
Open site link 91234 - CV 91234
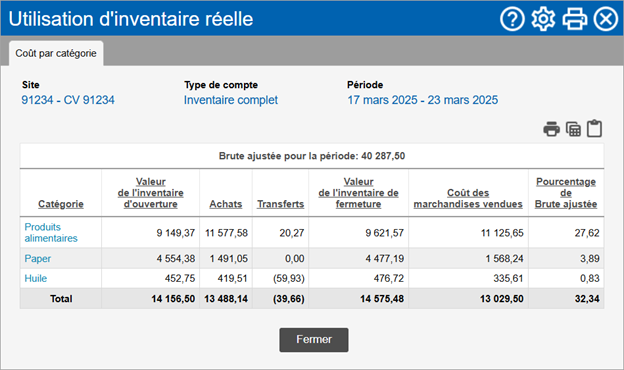68,100
